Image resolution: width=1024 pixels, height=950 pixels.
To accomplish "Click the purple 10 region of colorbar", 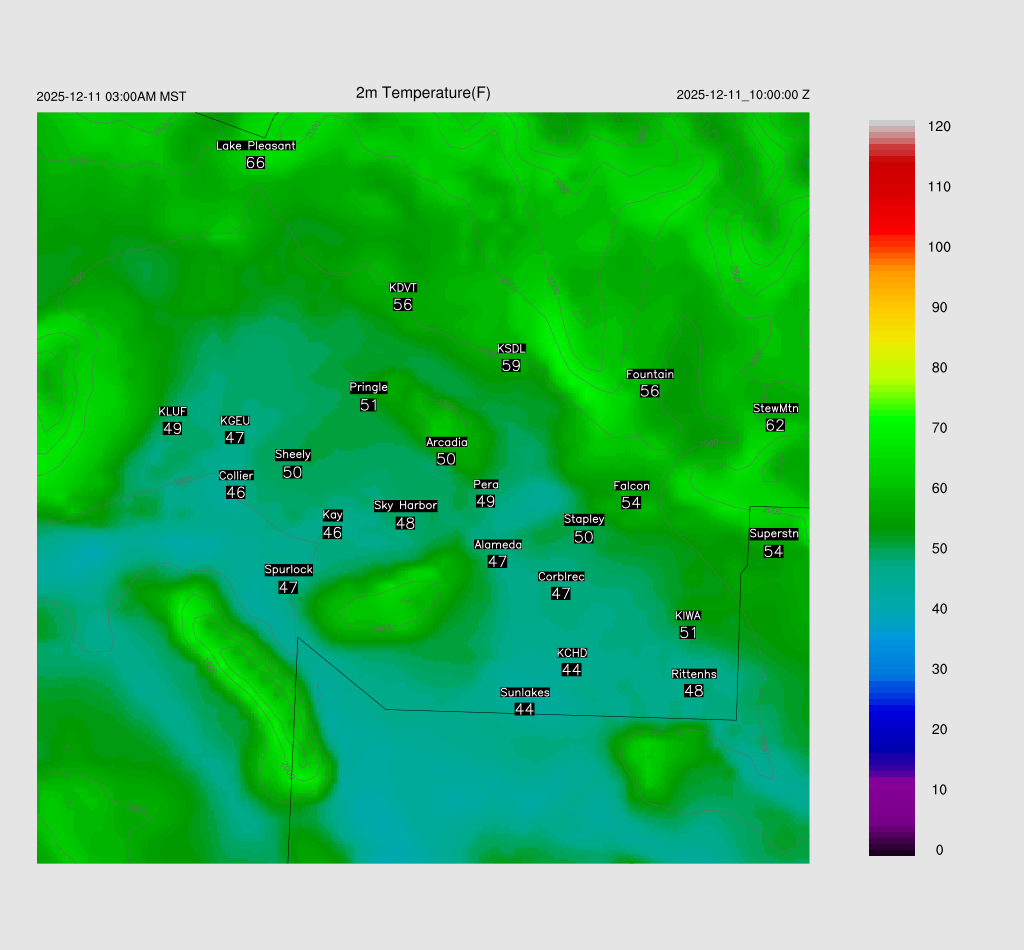I will pos(892,789).
